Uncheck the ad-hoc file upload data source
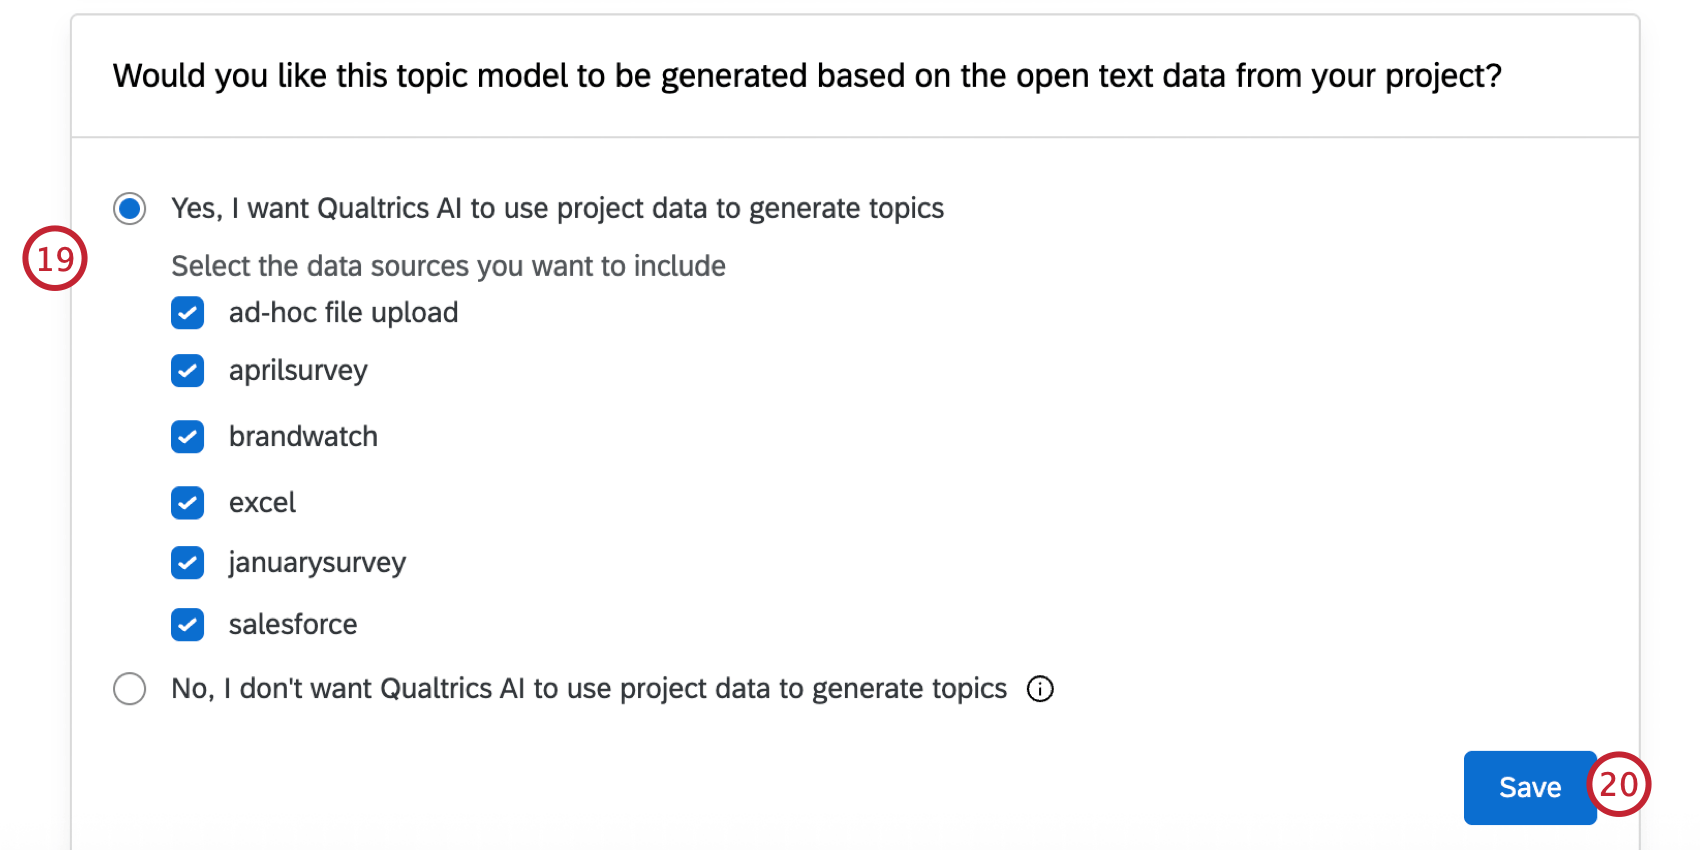Viewport: 1700px width, 850px height. click(187, 313)
